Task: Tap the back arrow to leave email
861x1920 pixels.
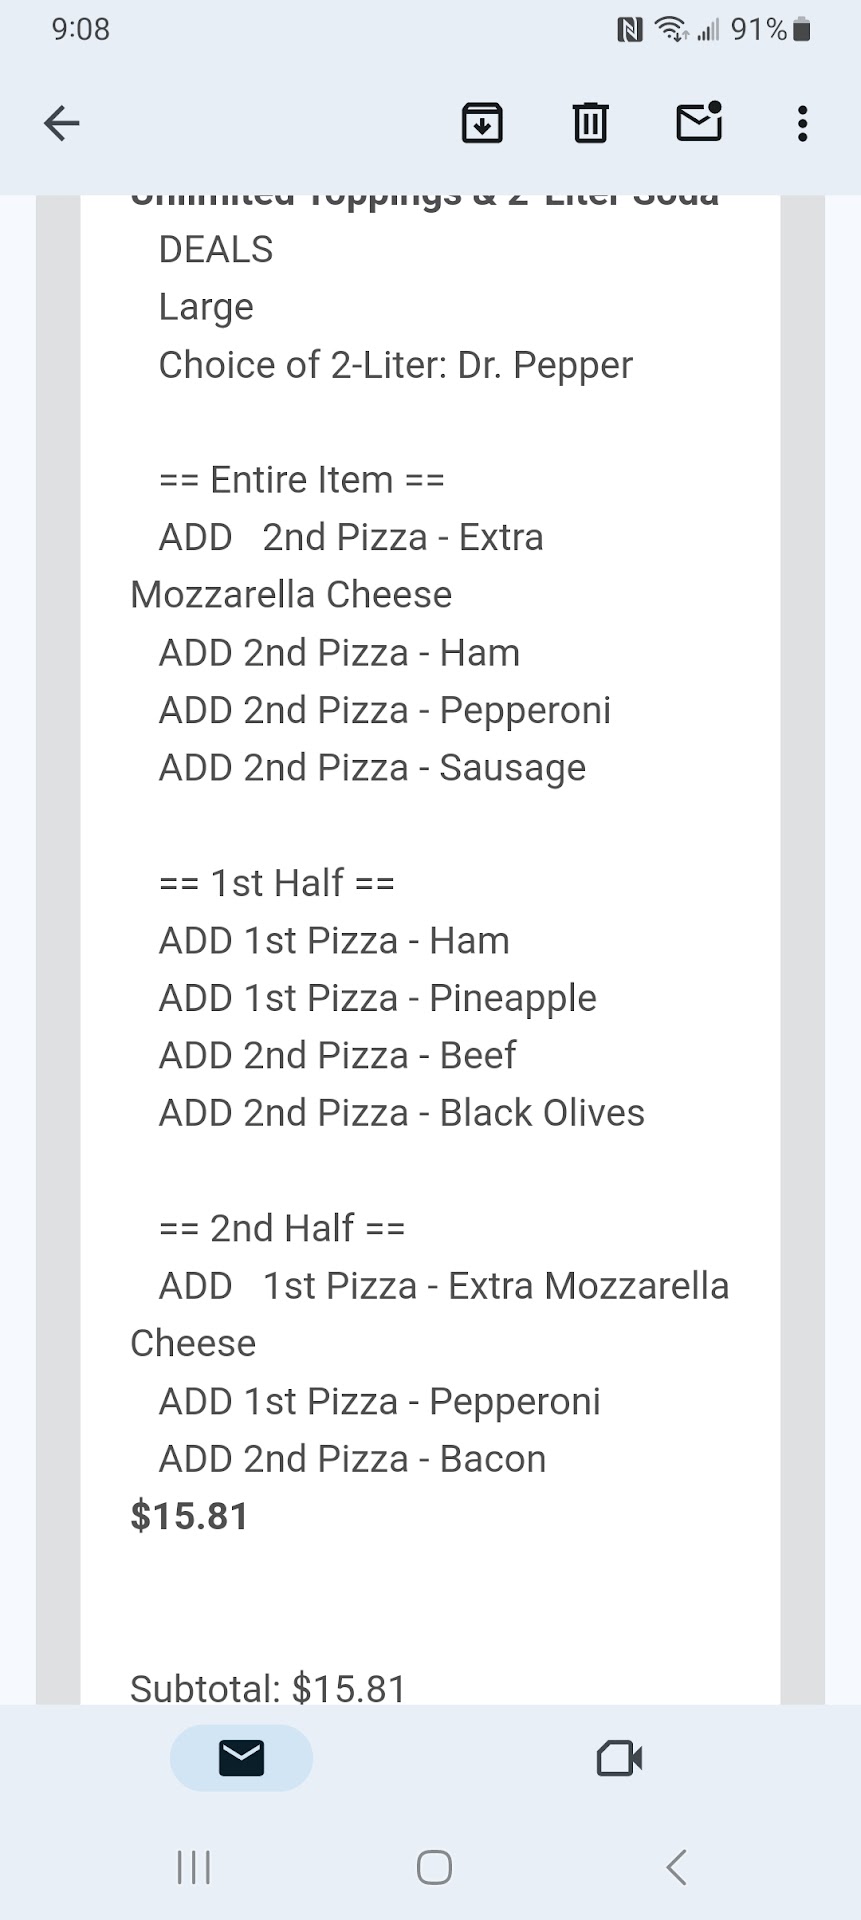Action: click(62, 124)
